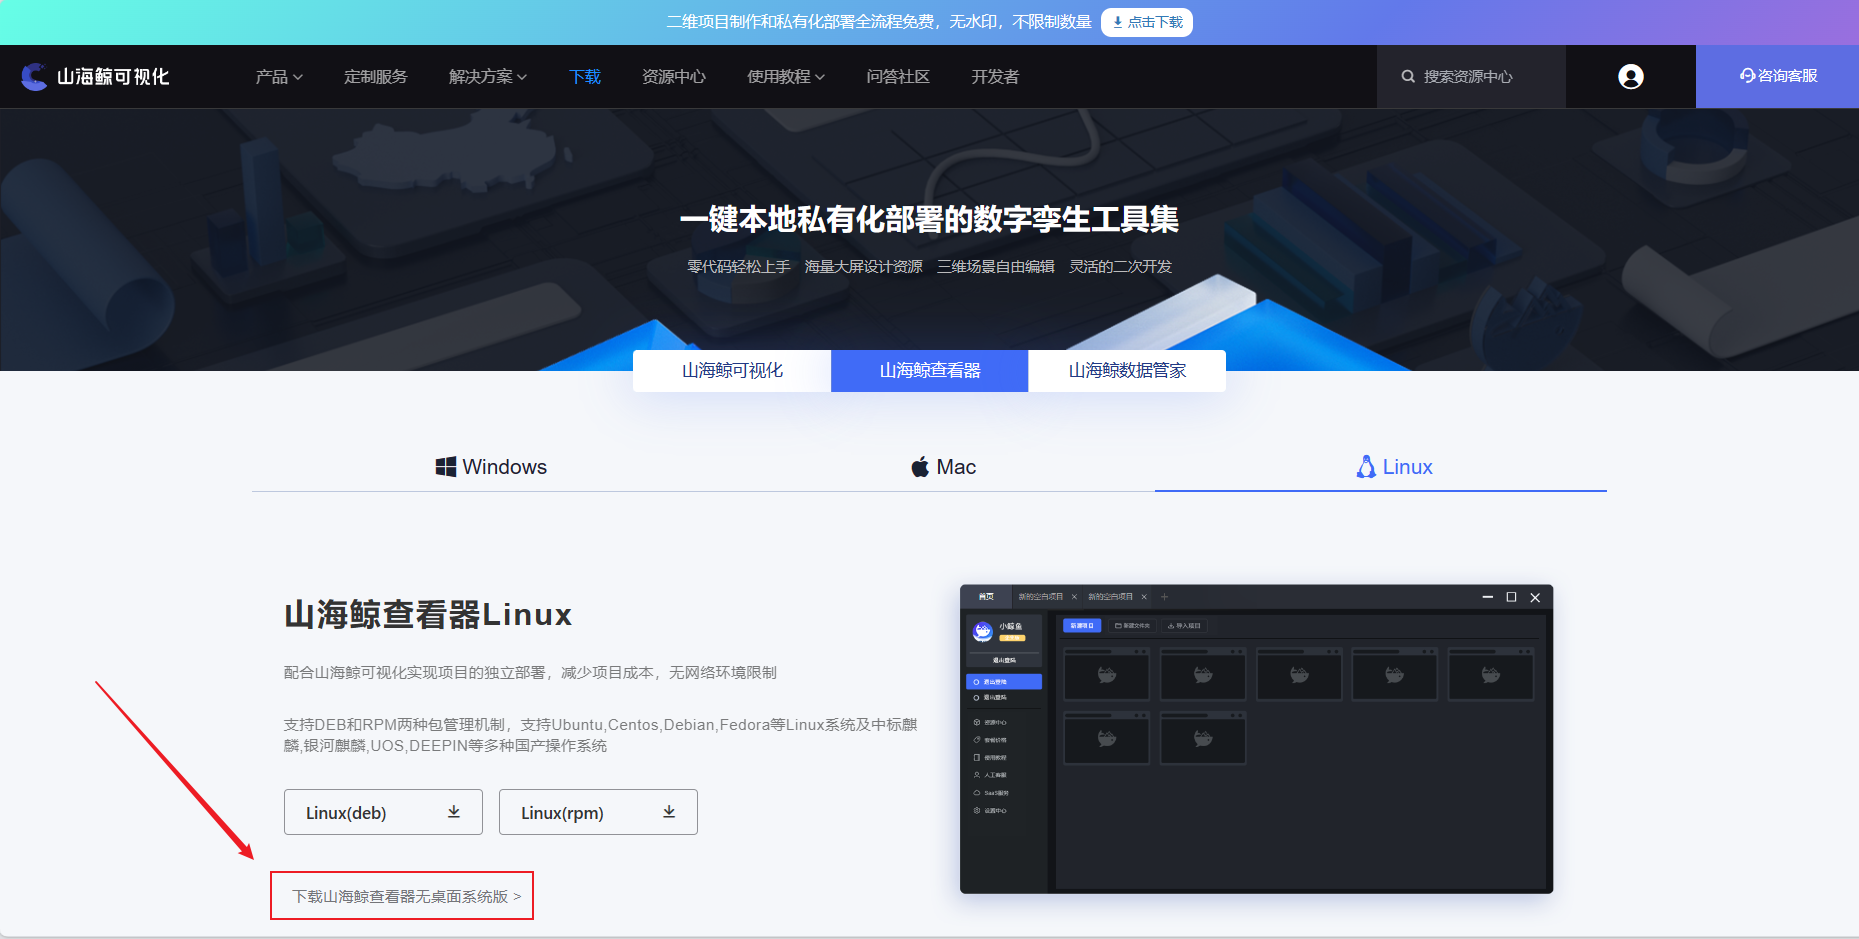Viewport: 1859px width, 939px height.
Task: Open the 开发者 navigation item
Action: (x=995, y=77)
